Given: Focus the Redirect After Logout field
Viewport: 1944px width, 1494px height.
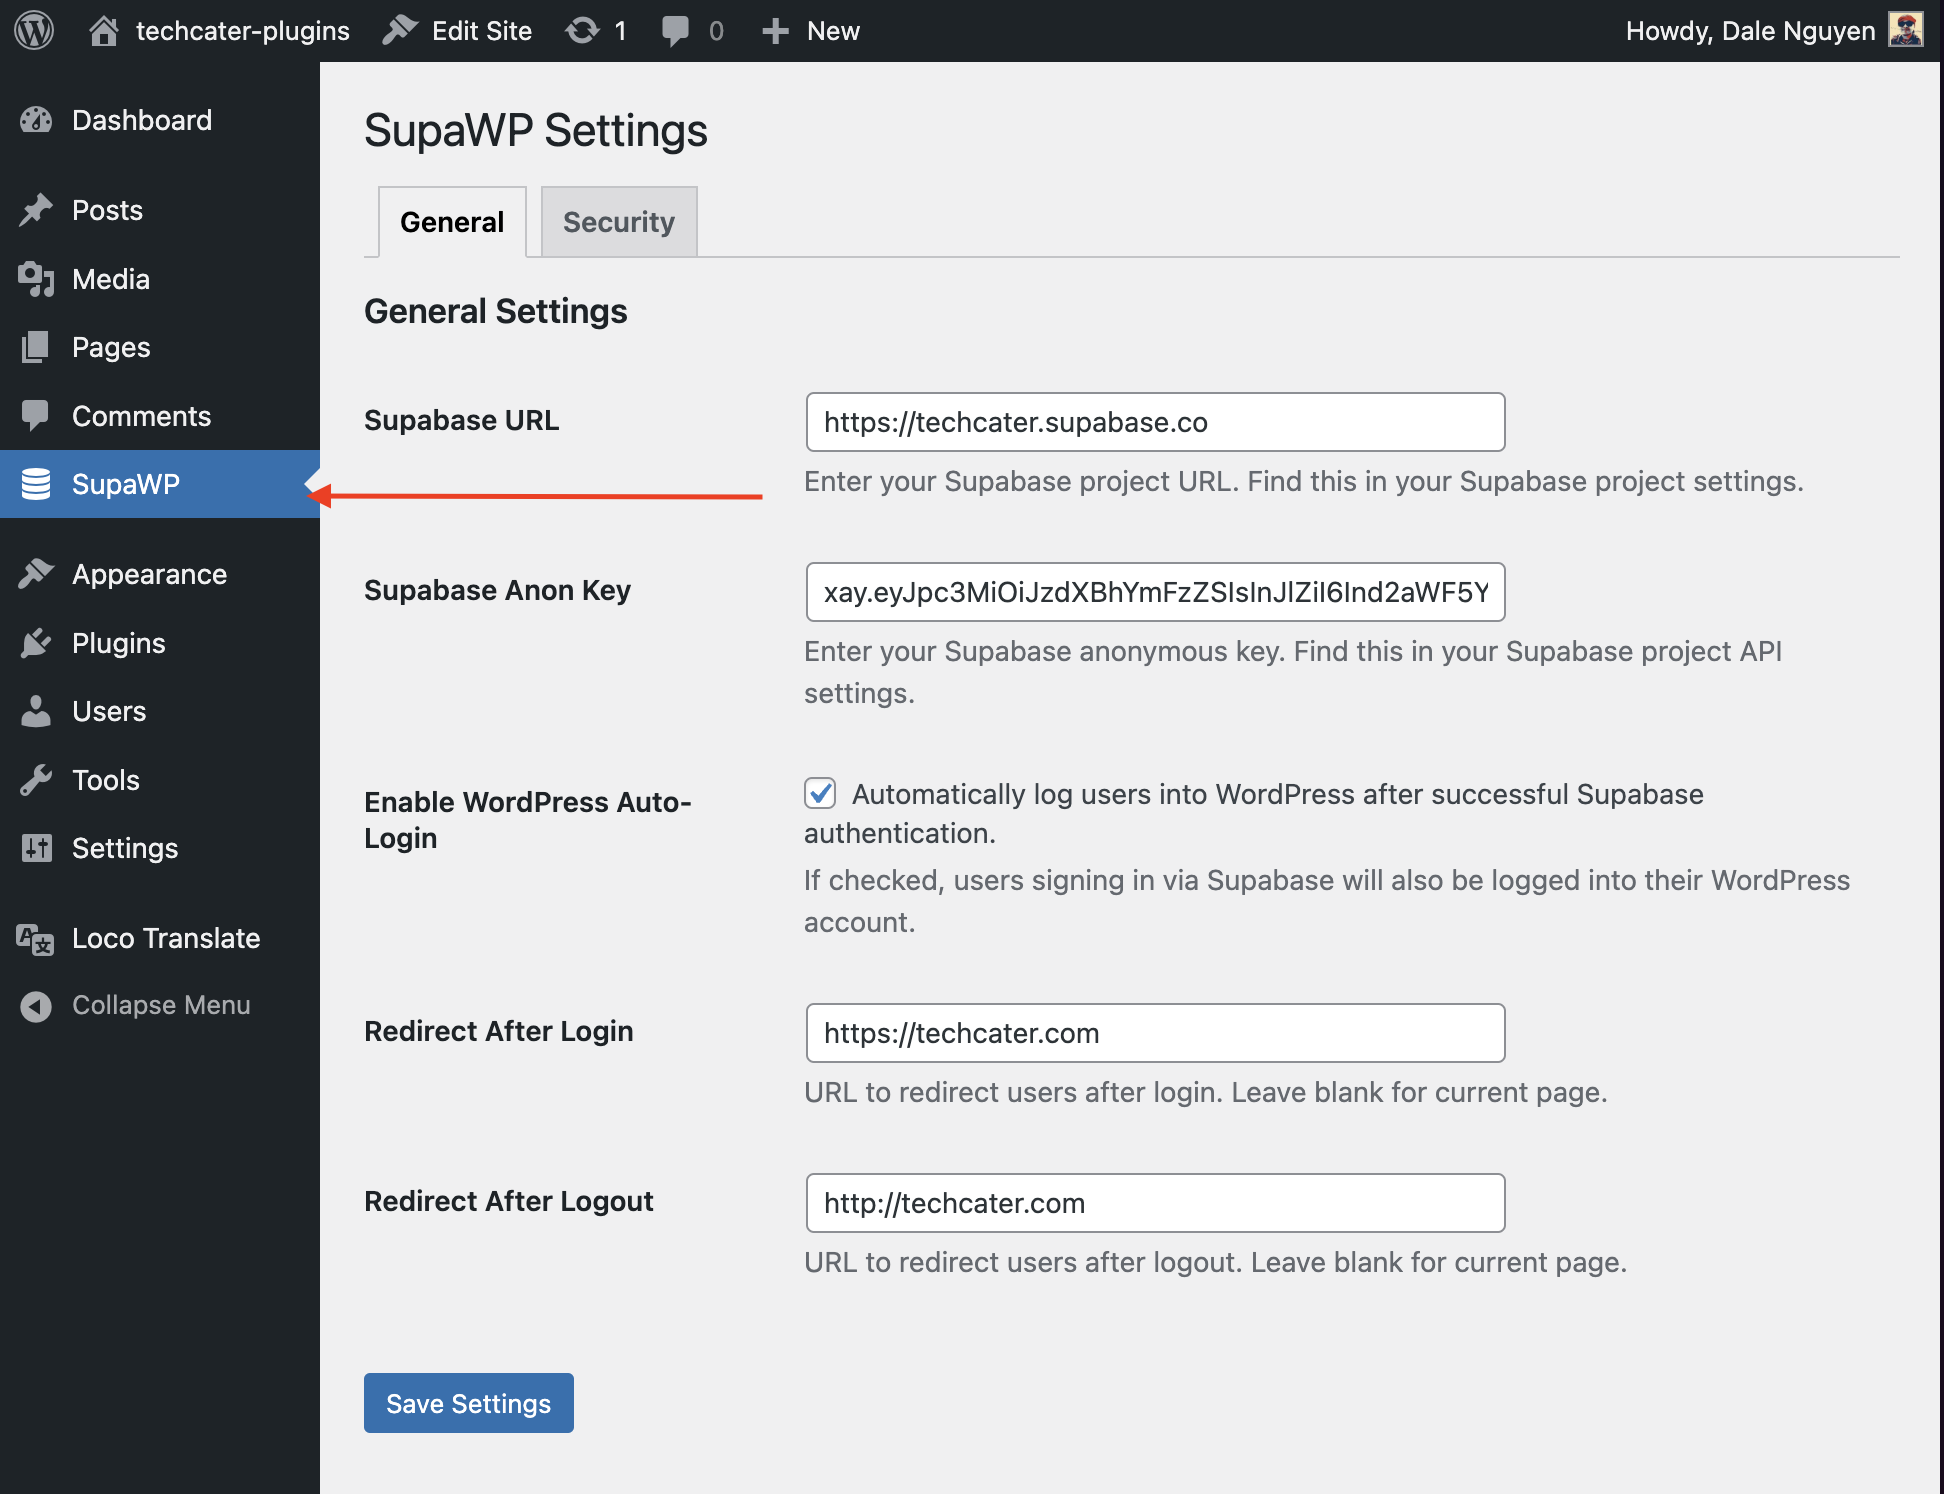Looking at the screenshot, I should point(1155,1203).
